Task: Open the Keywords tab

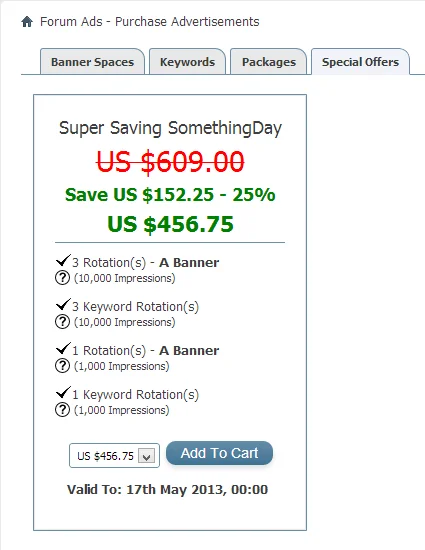Action: (x=187, y=62)
